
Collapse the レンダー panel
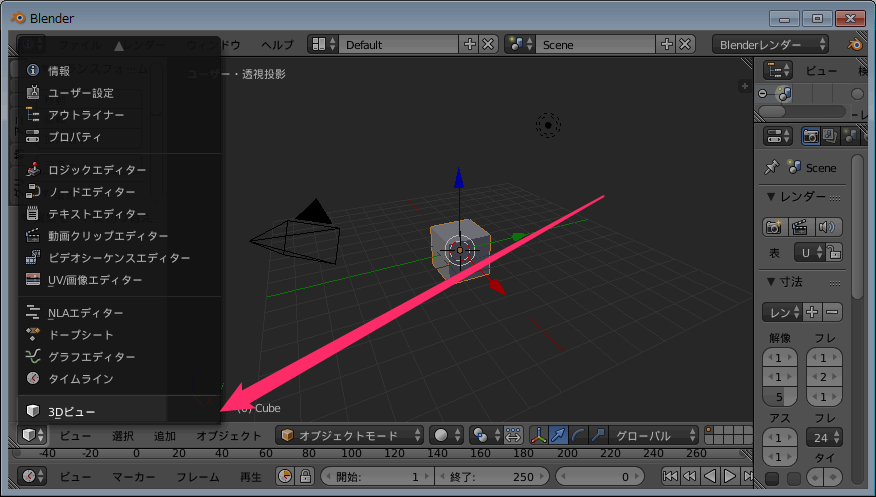pos(771,197)
